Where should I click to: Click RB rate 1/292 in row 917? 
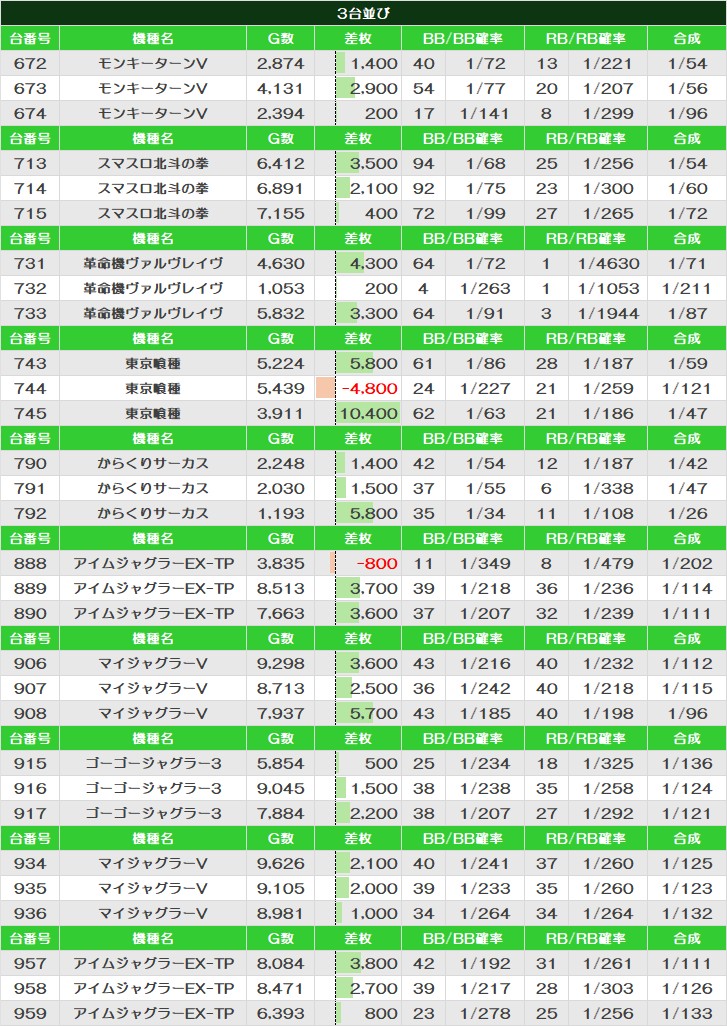[608, 813]
